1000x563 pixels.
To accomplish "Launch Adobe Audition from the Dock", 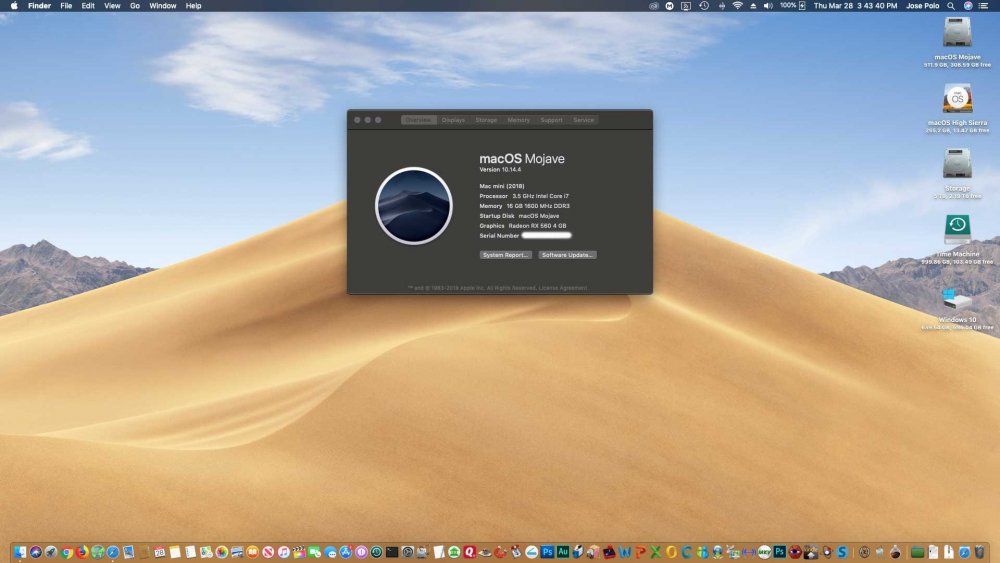I will [563, 552].
